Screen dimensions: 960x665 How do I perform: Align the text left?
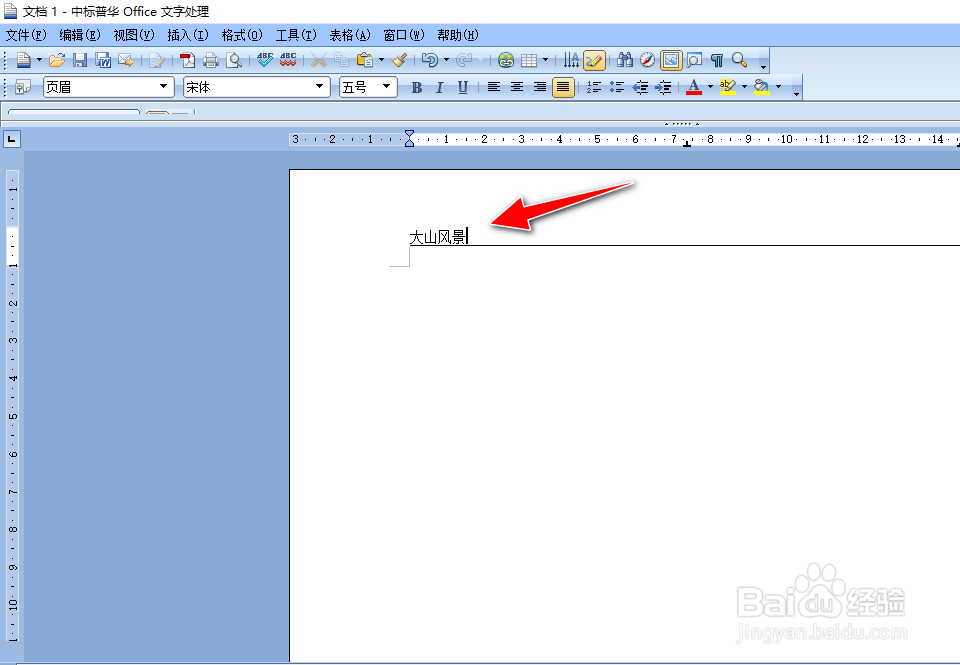[x=493, y=87]
